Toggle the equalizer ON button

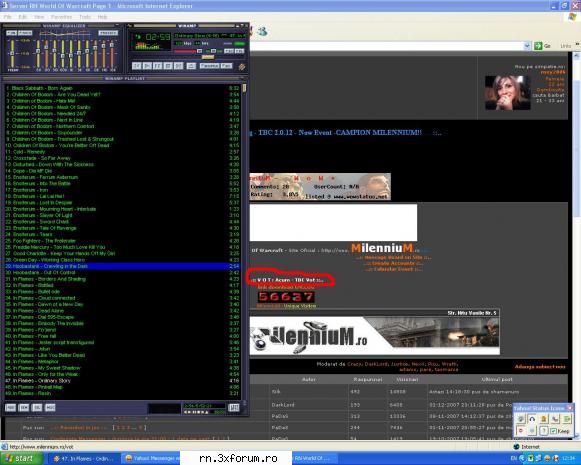[11, 33]
